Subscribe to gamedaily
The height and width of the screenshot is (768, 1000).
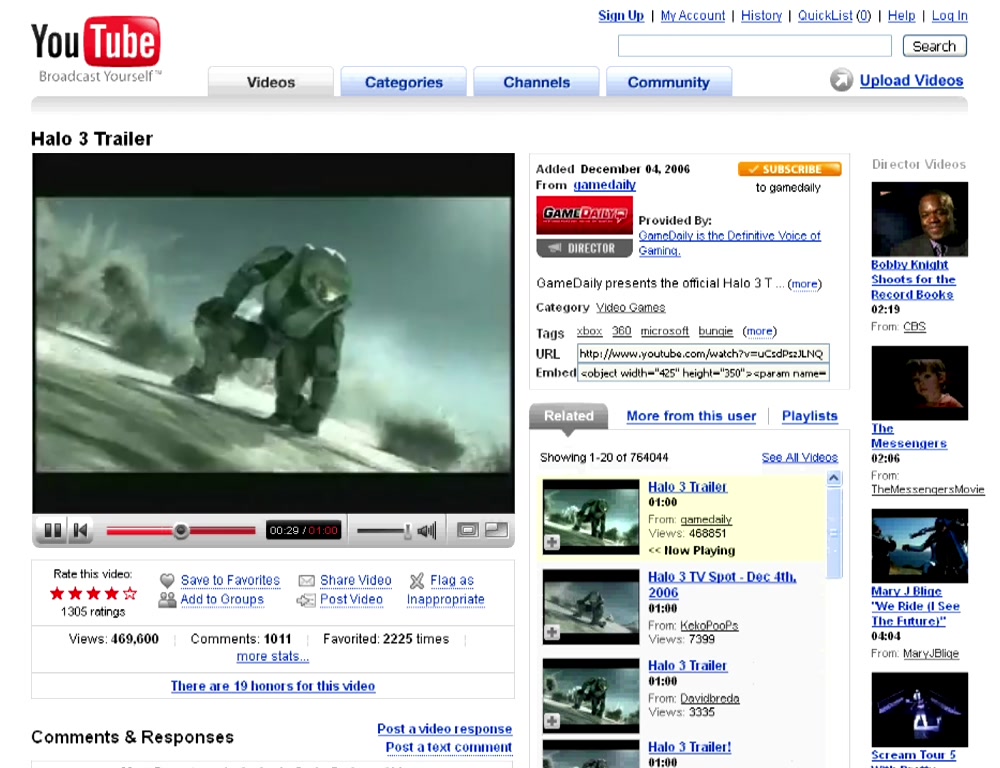click(790, 169)
